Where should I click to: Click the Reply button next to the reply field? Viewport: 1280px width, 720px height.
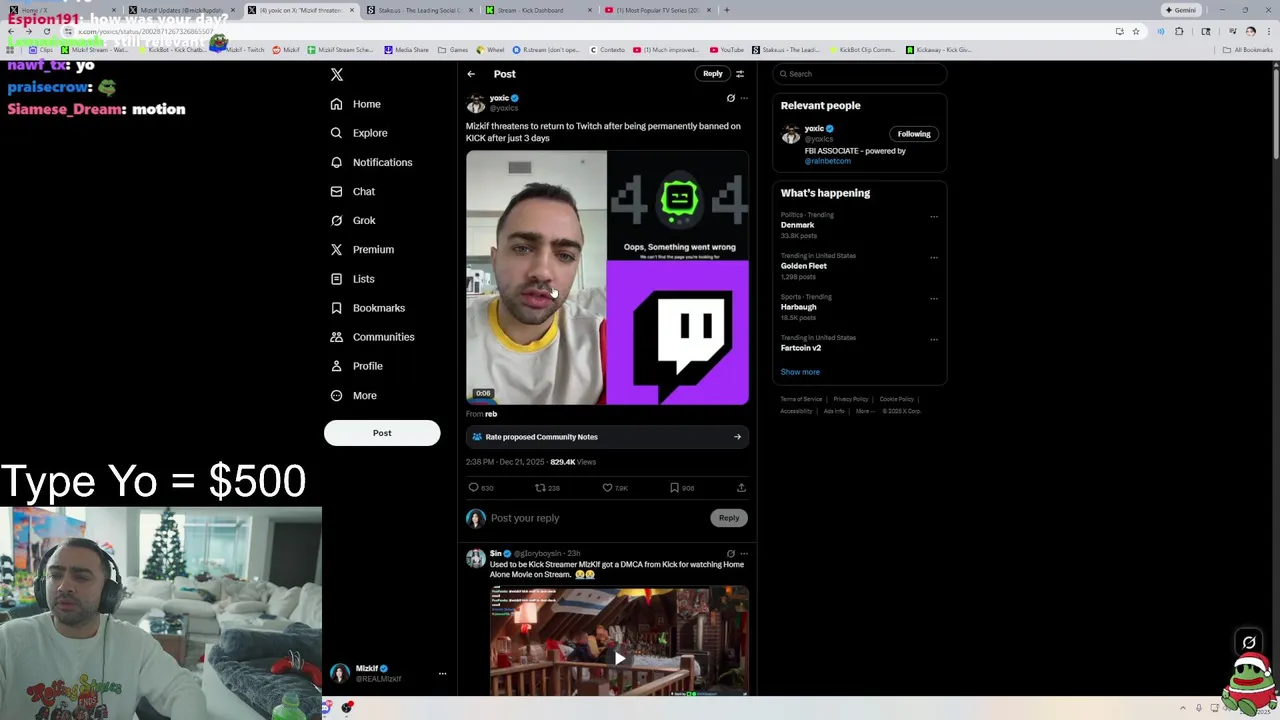click(729, 518)
